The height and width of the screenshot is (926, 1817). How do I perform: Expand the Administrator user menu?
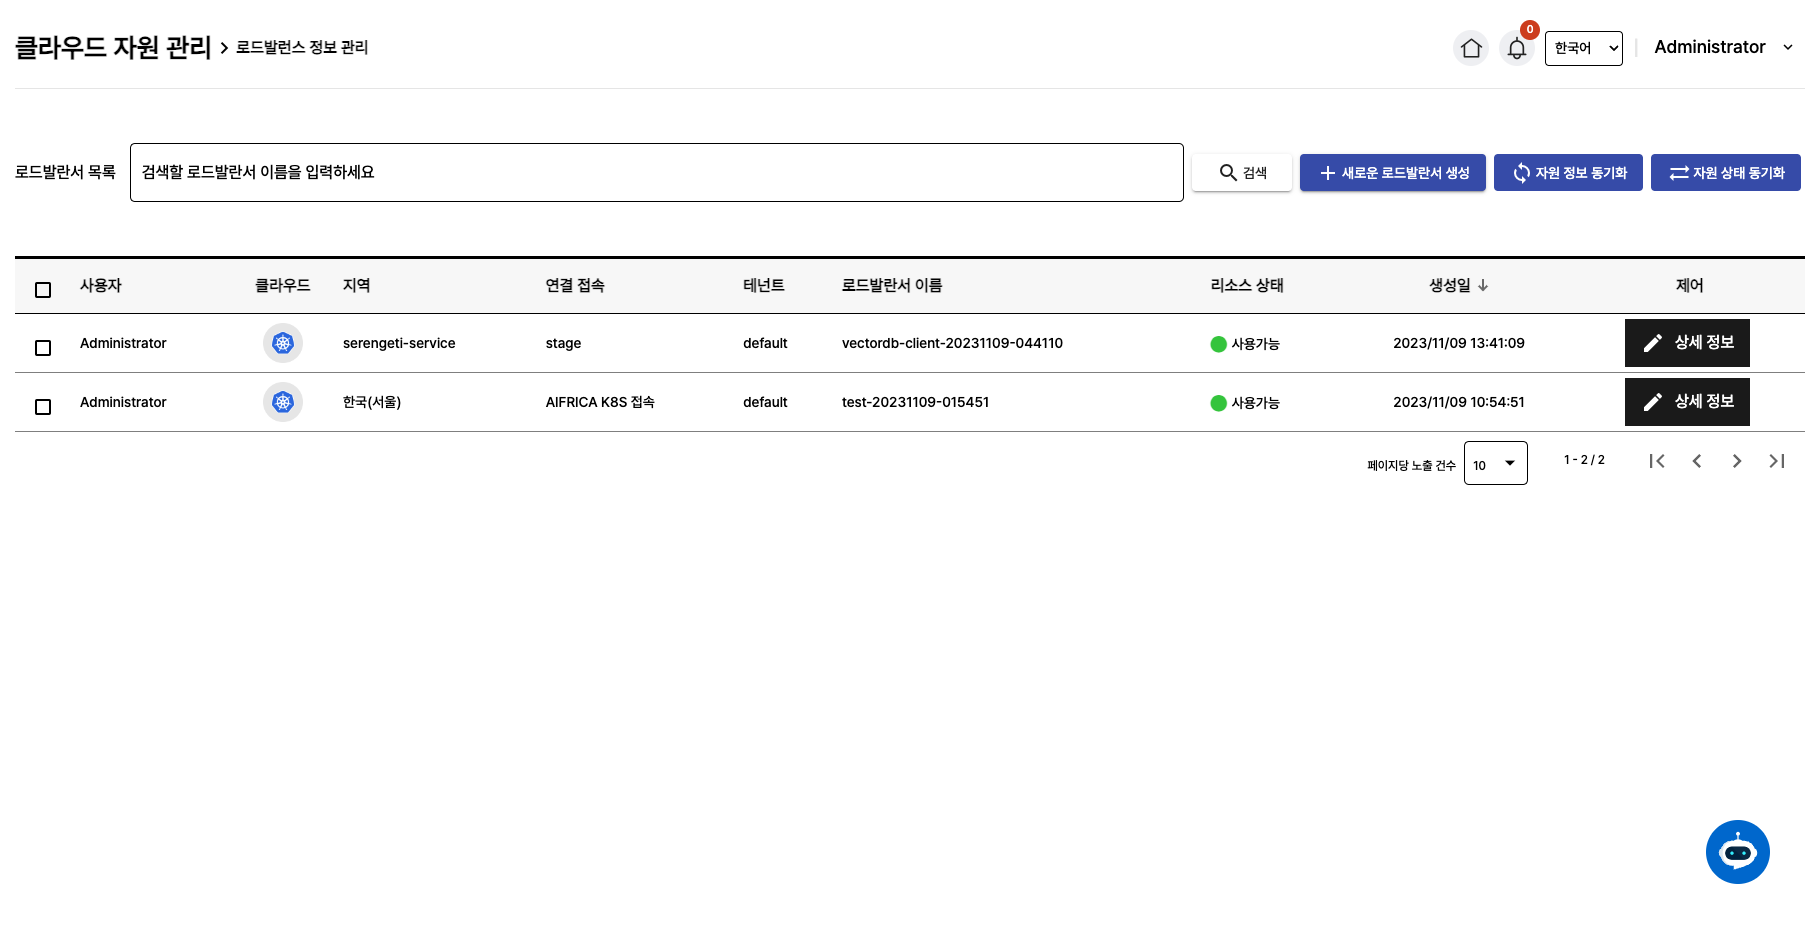pos(1723,47)
